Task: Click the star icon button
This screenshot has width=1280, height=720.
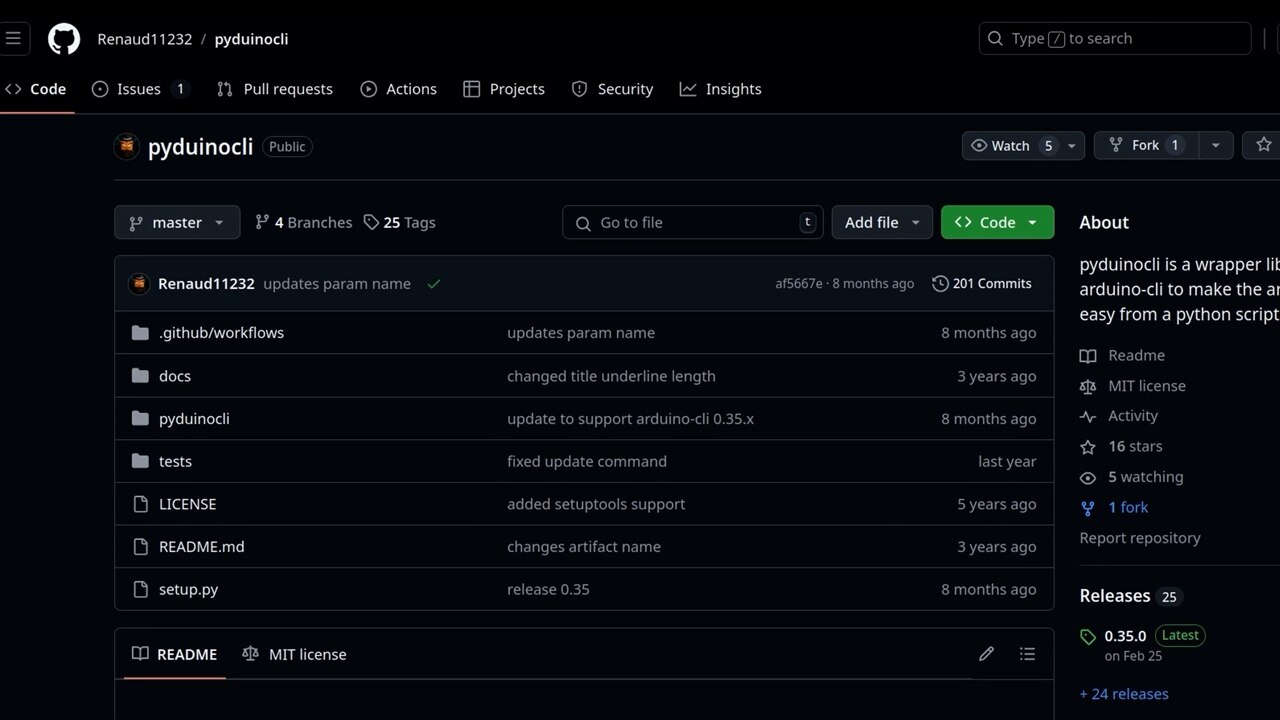Action: click(x=1264, y=145)
